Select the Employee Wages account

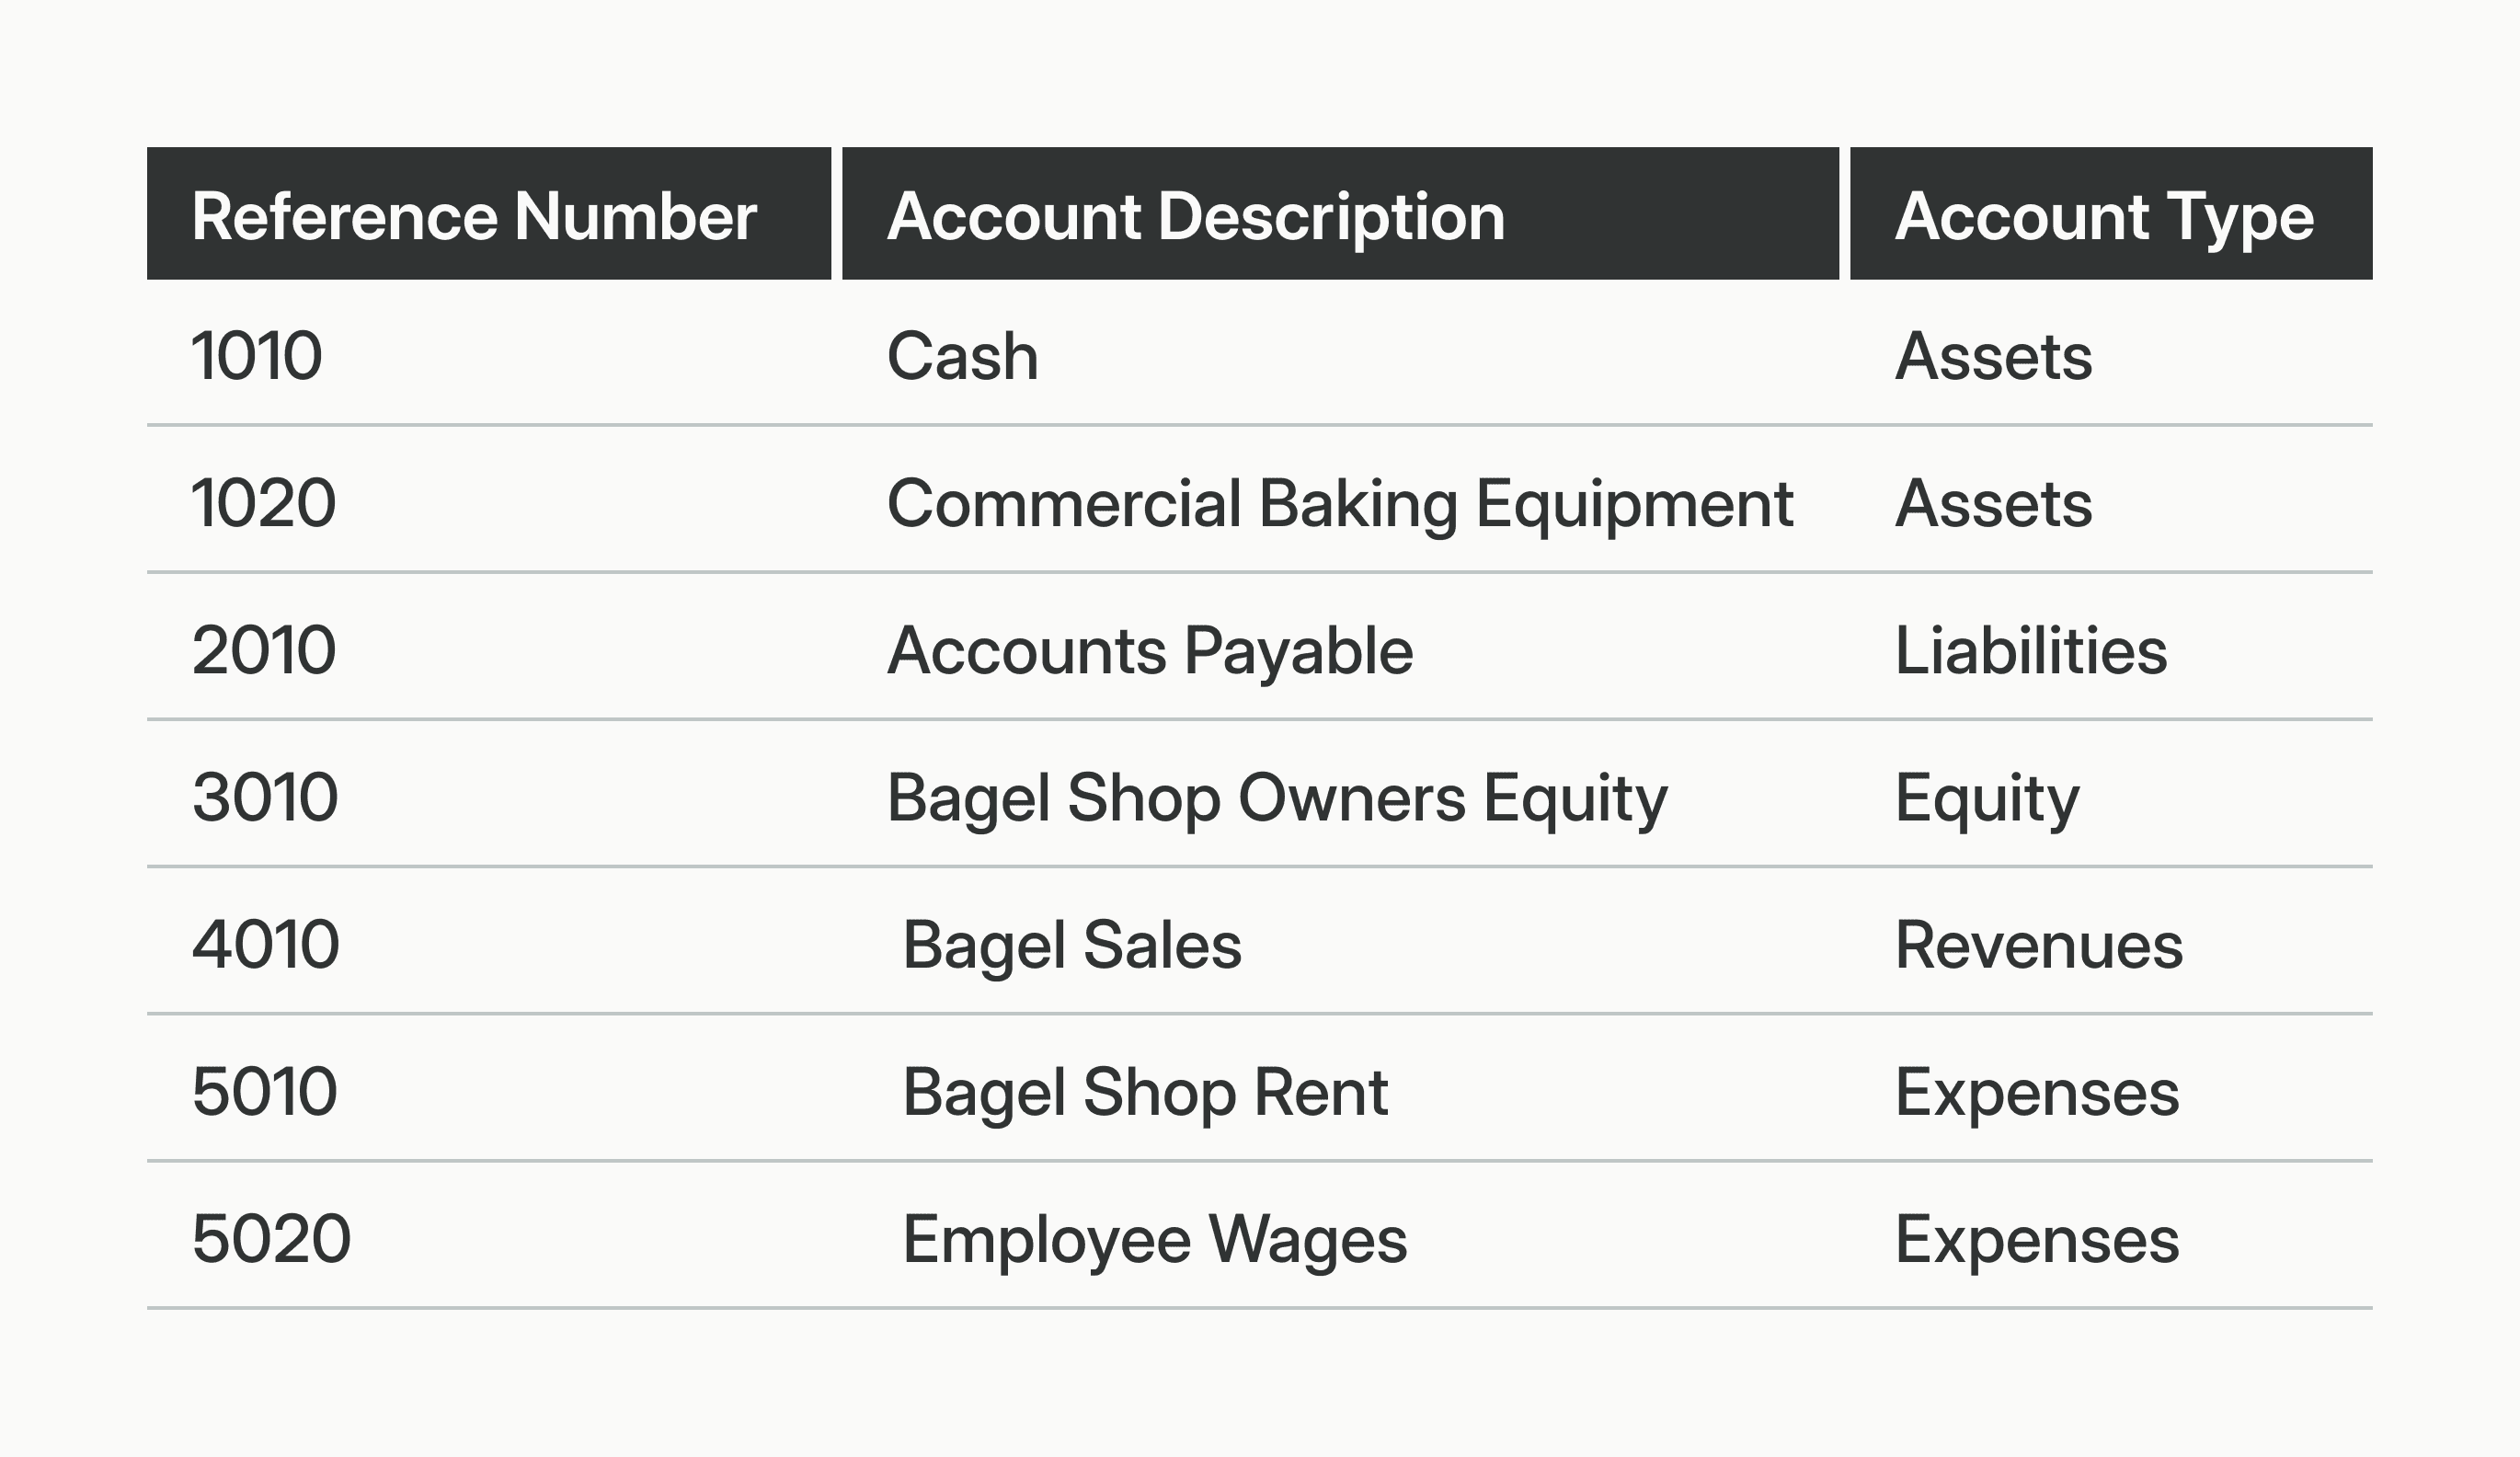click(x=1154, y=1238)
